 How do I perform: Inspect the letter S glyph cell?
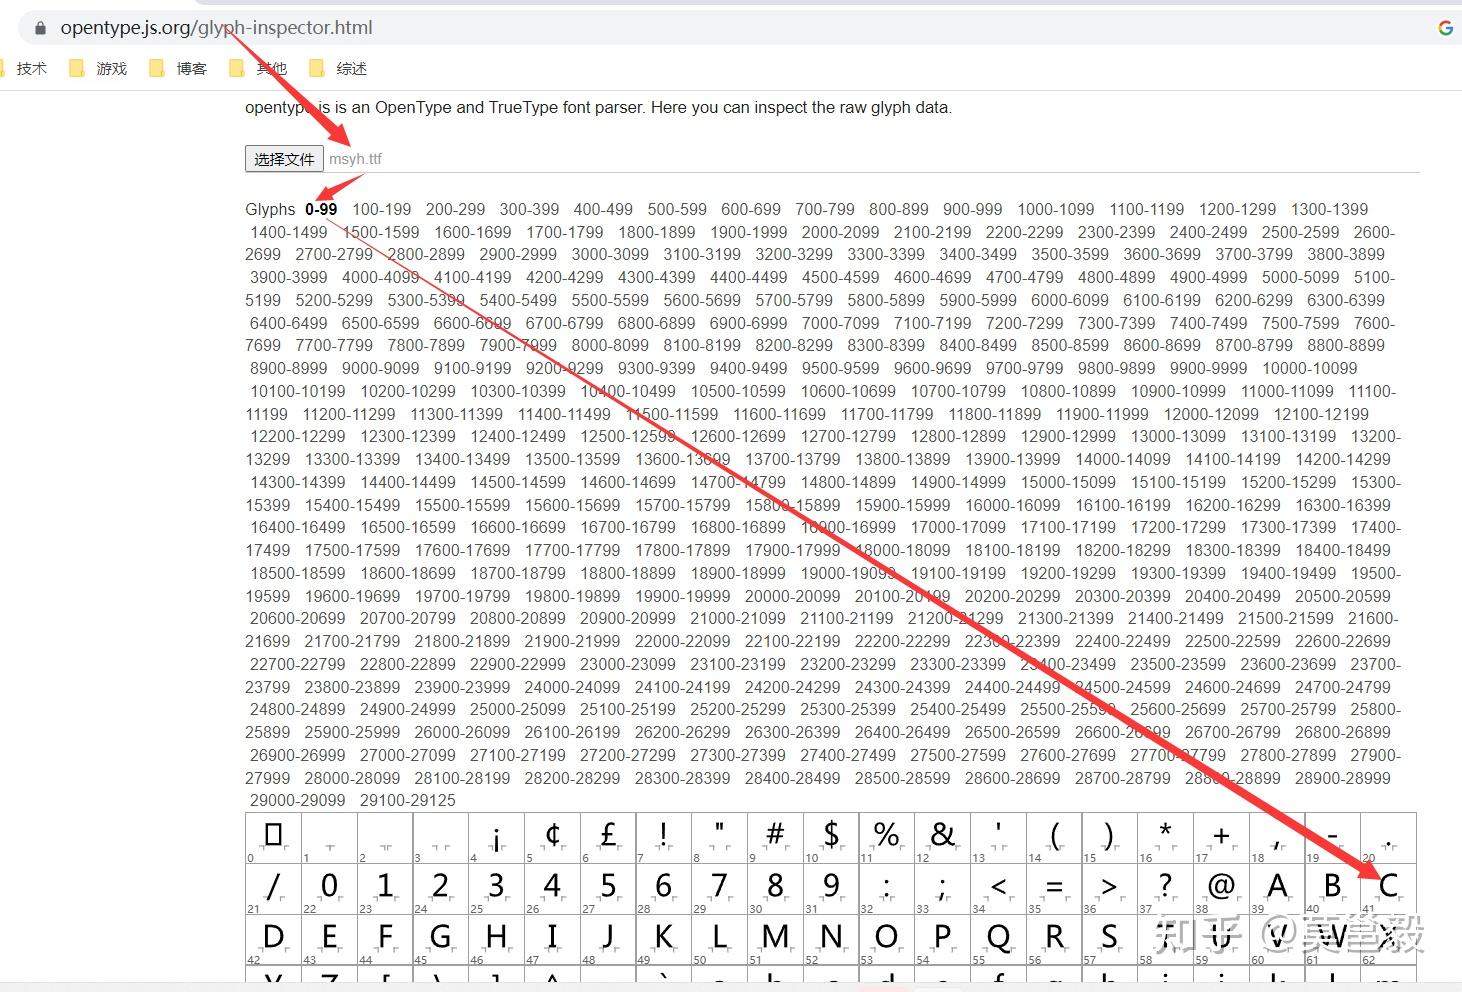click(1110, 940)
